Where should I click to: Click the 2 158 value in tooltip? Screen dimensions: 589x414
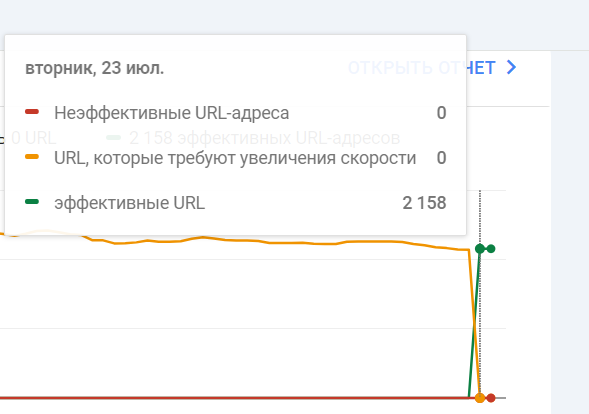[x=424, y=203]
